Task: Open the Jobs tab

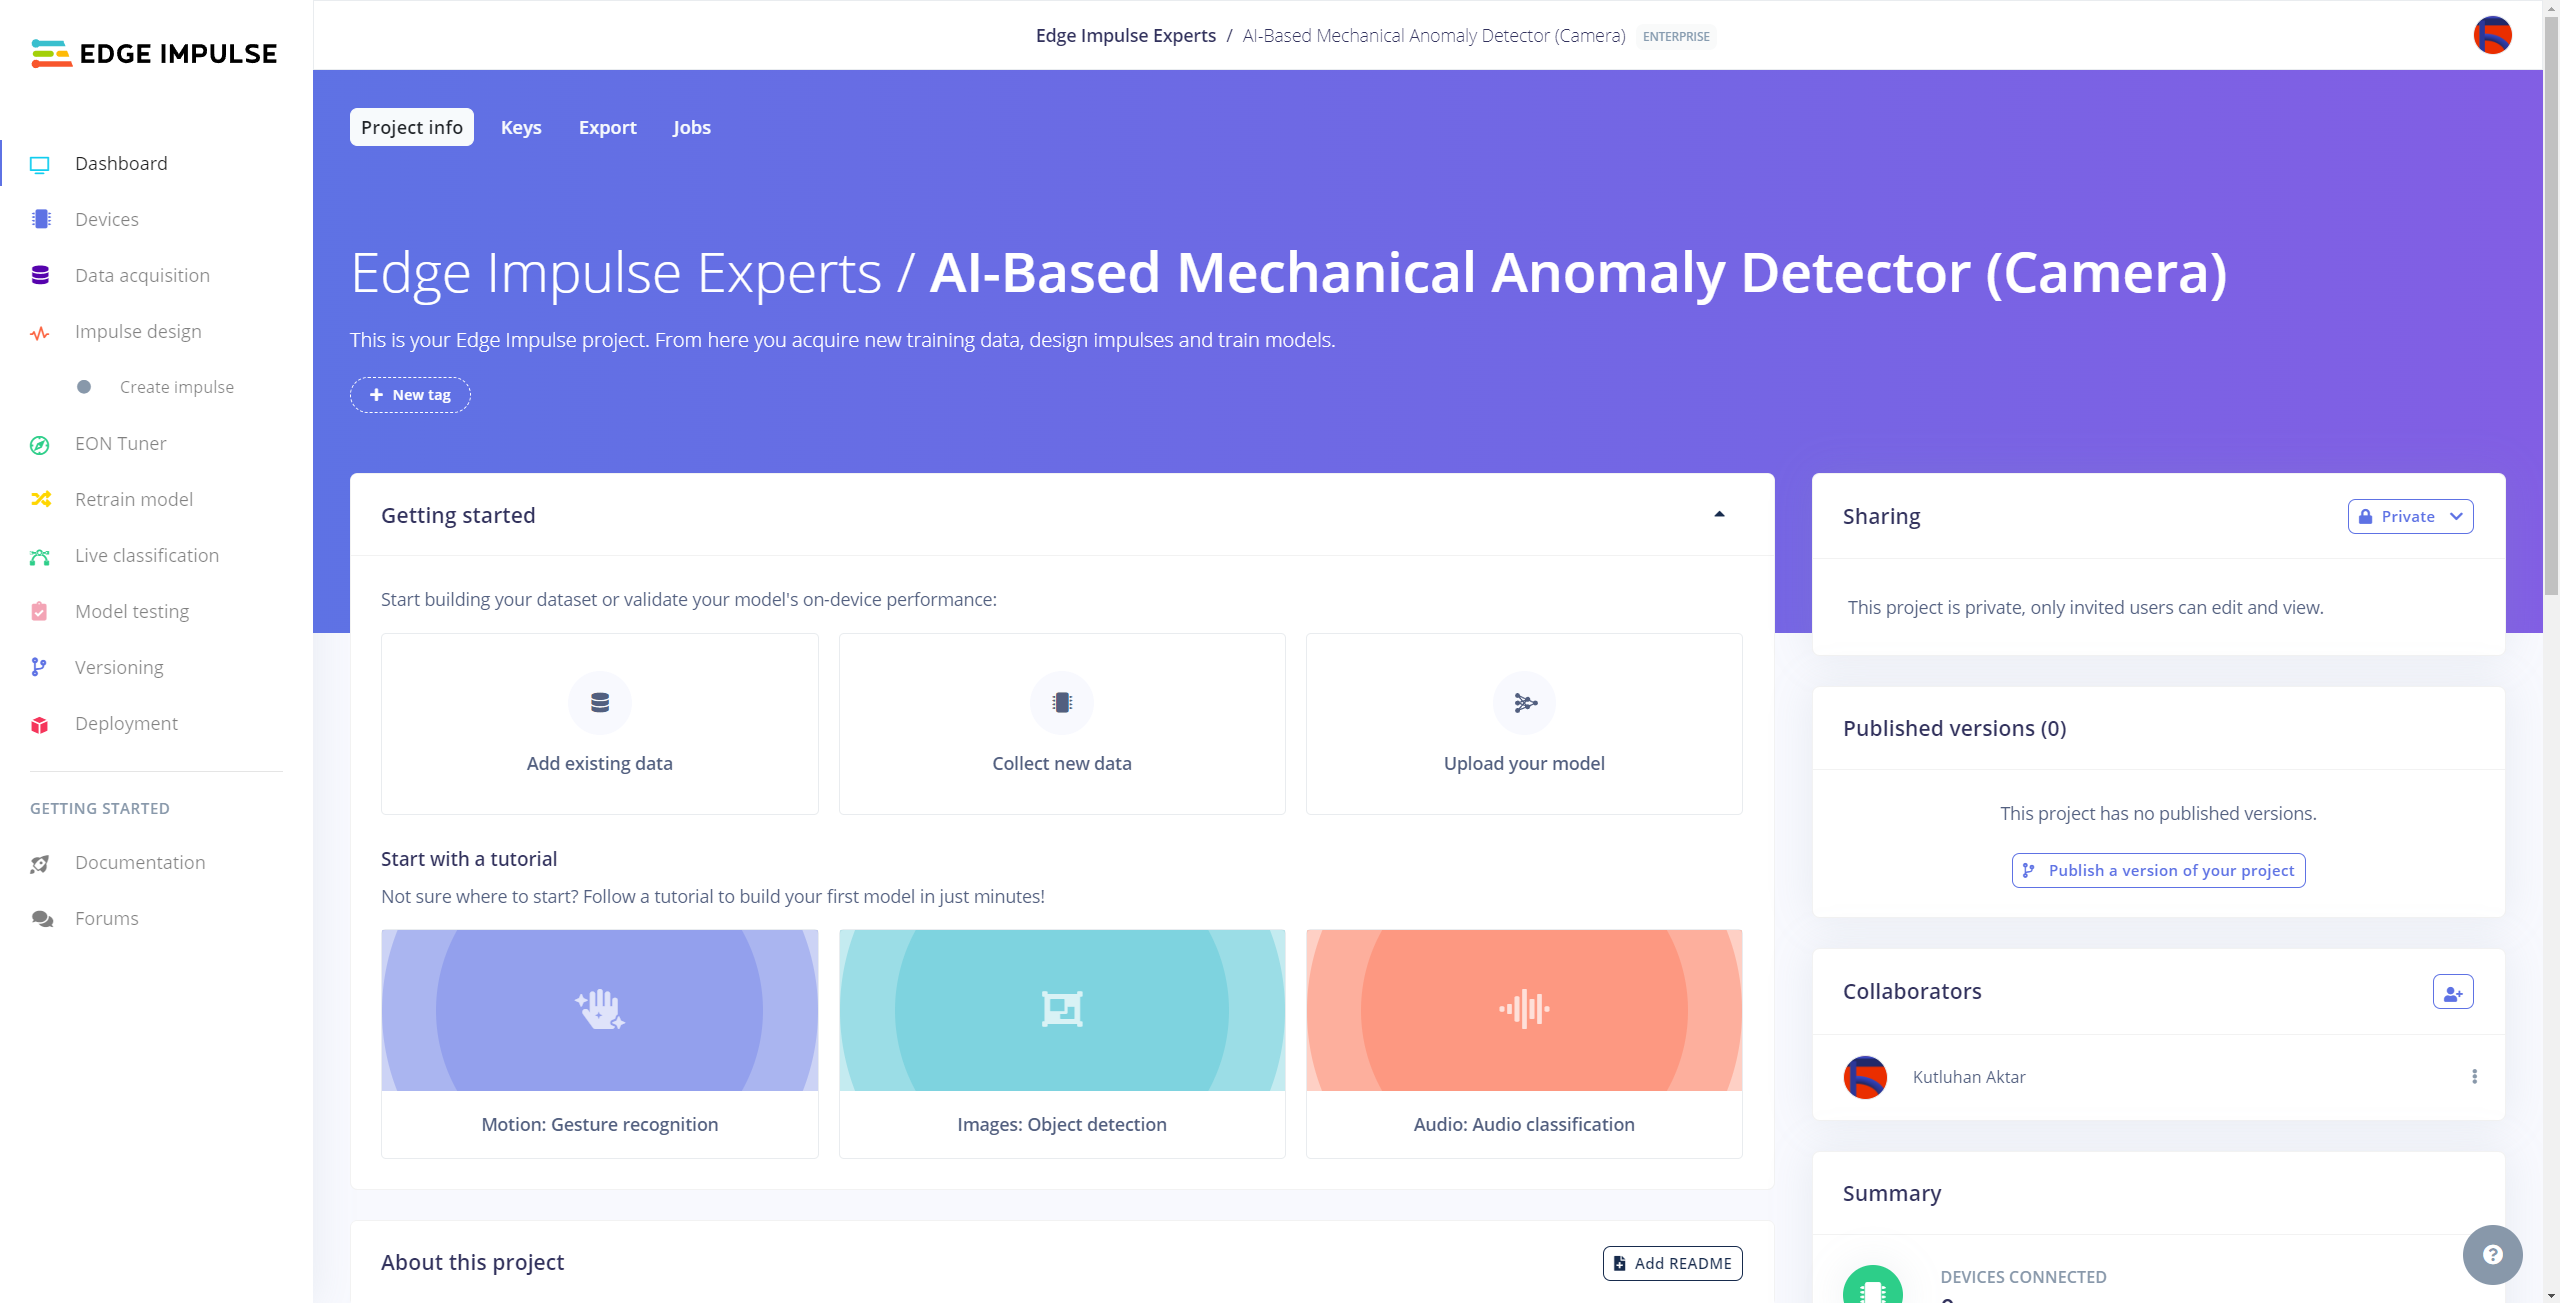Action: [691, 128]
